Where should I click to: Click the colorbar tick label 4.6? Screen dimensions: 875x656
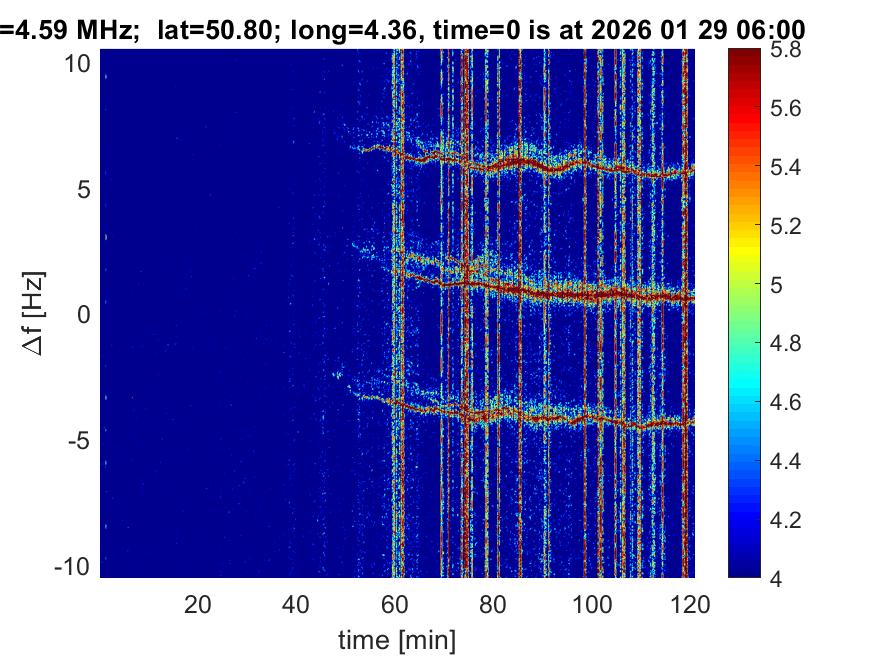click(x=797, y=403)
